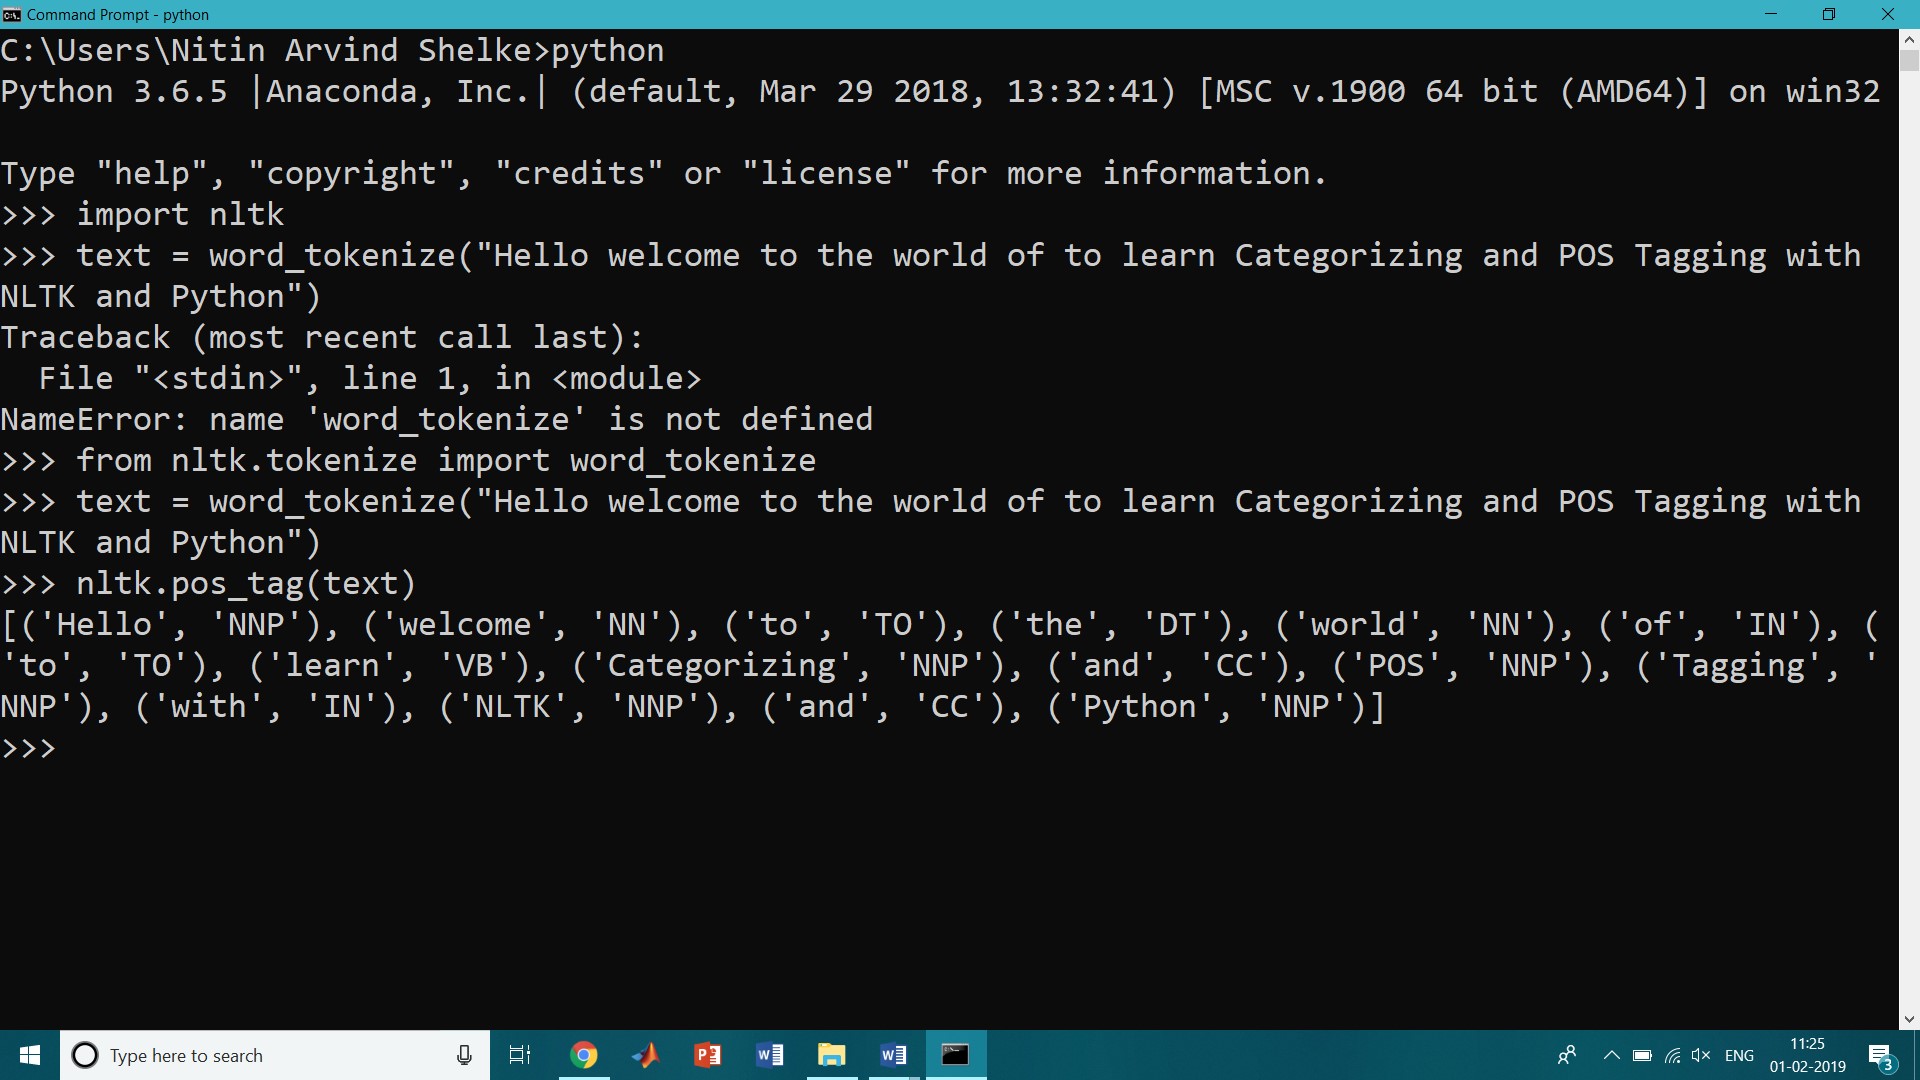
Task: Open the second Word document on the taskbar
Action: click(894, 1055)
